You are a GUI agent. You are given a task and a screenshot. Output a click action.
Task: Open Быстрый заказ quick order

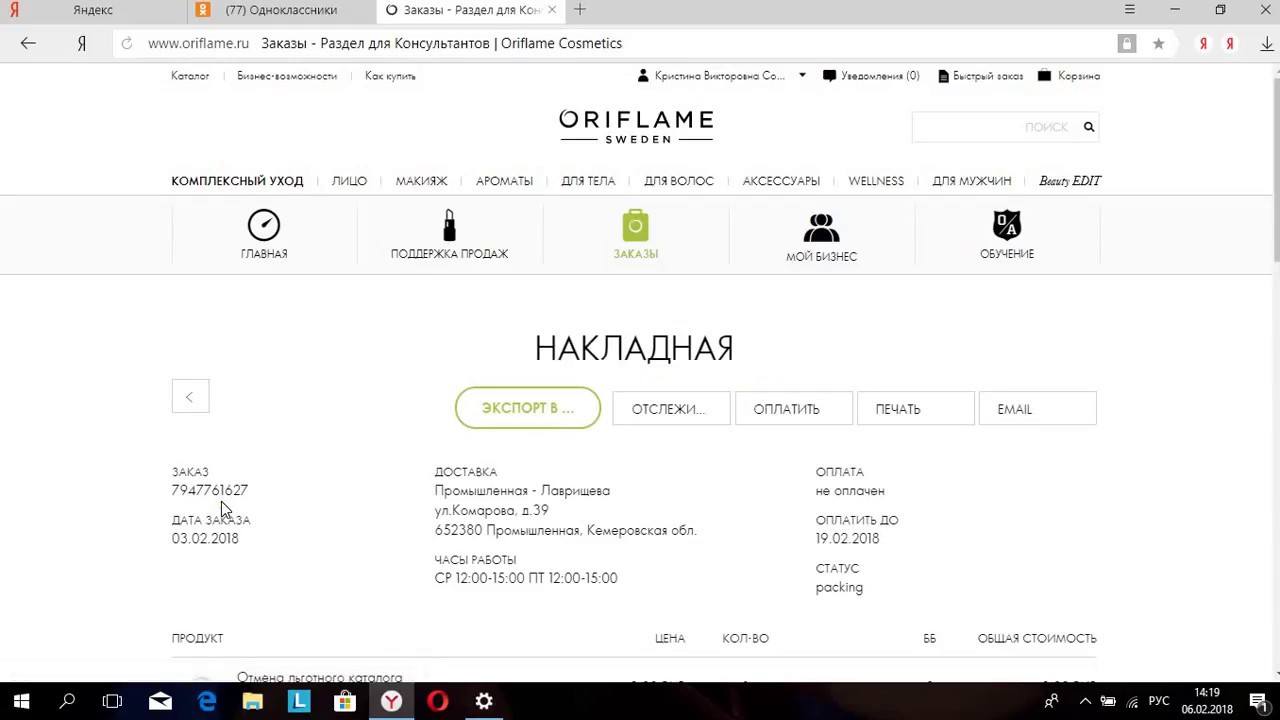coord(980,76)
